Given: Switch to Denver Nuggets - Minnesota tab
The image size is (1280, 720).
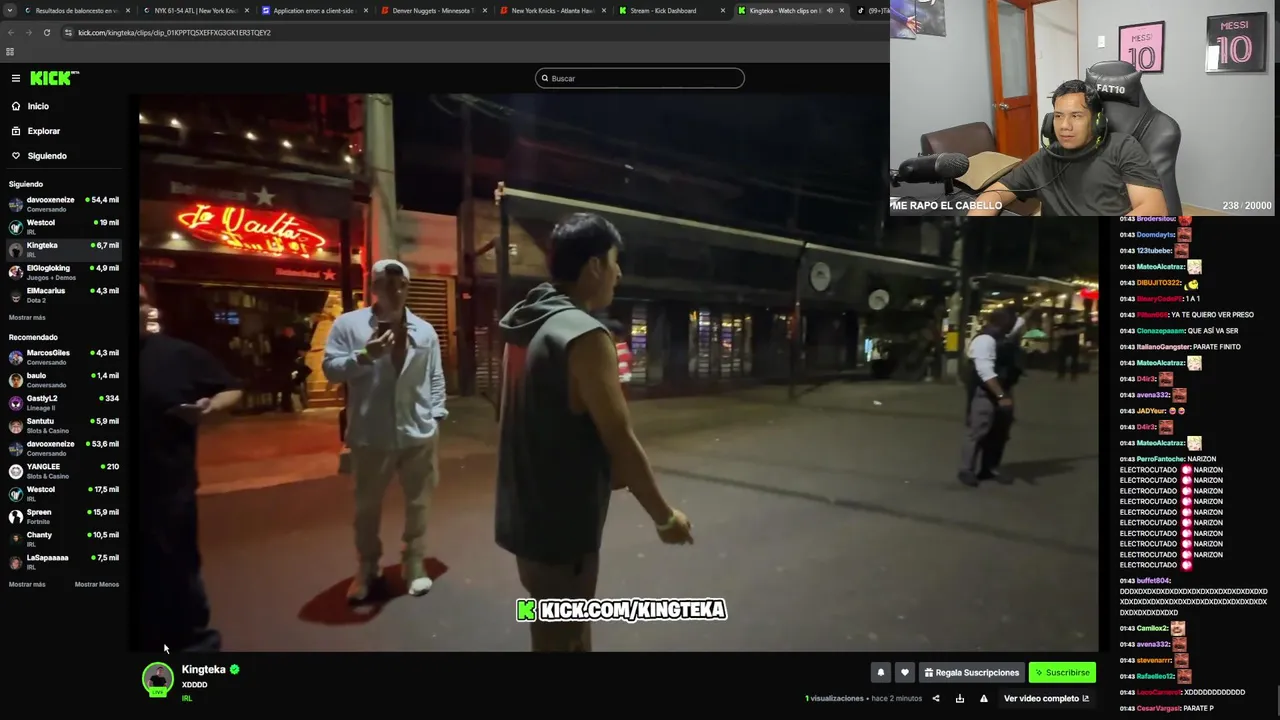Looking at the screenshot, I should coord(433,10).
